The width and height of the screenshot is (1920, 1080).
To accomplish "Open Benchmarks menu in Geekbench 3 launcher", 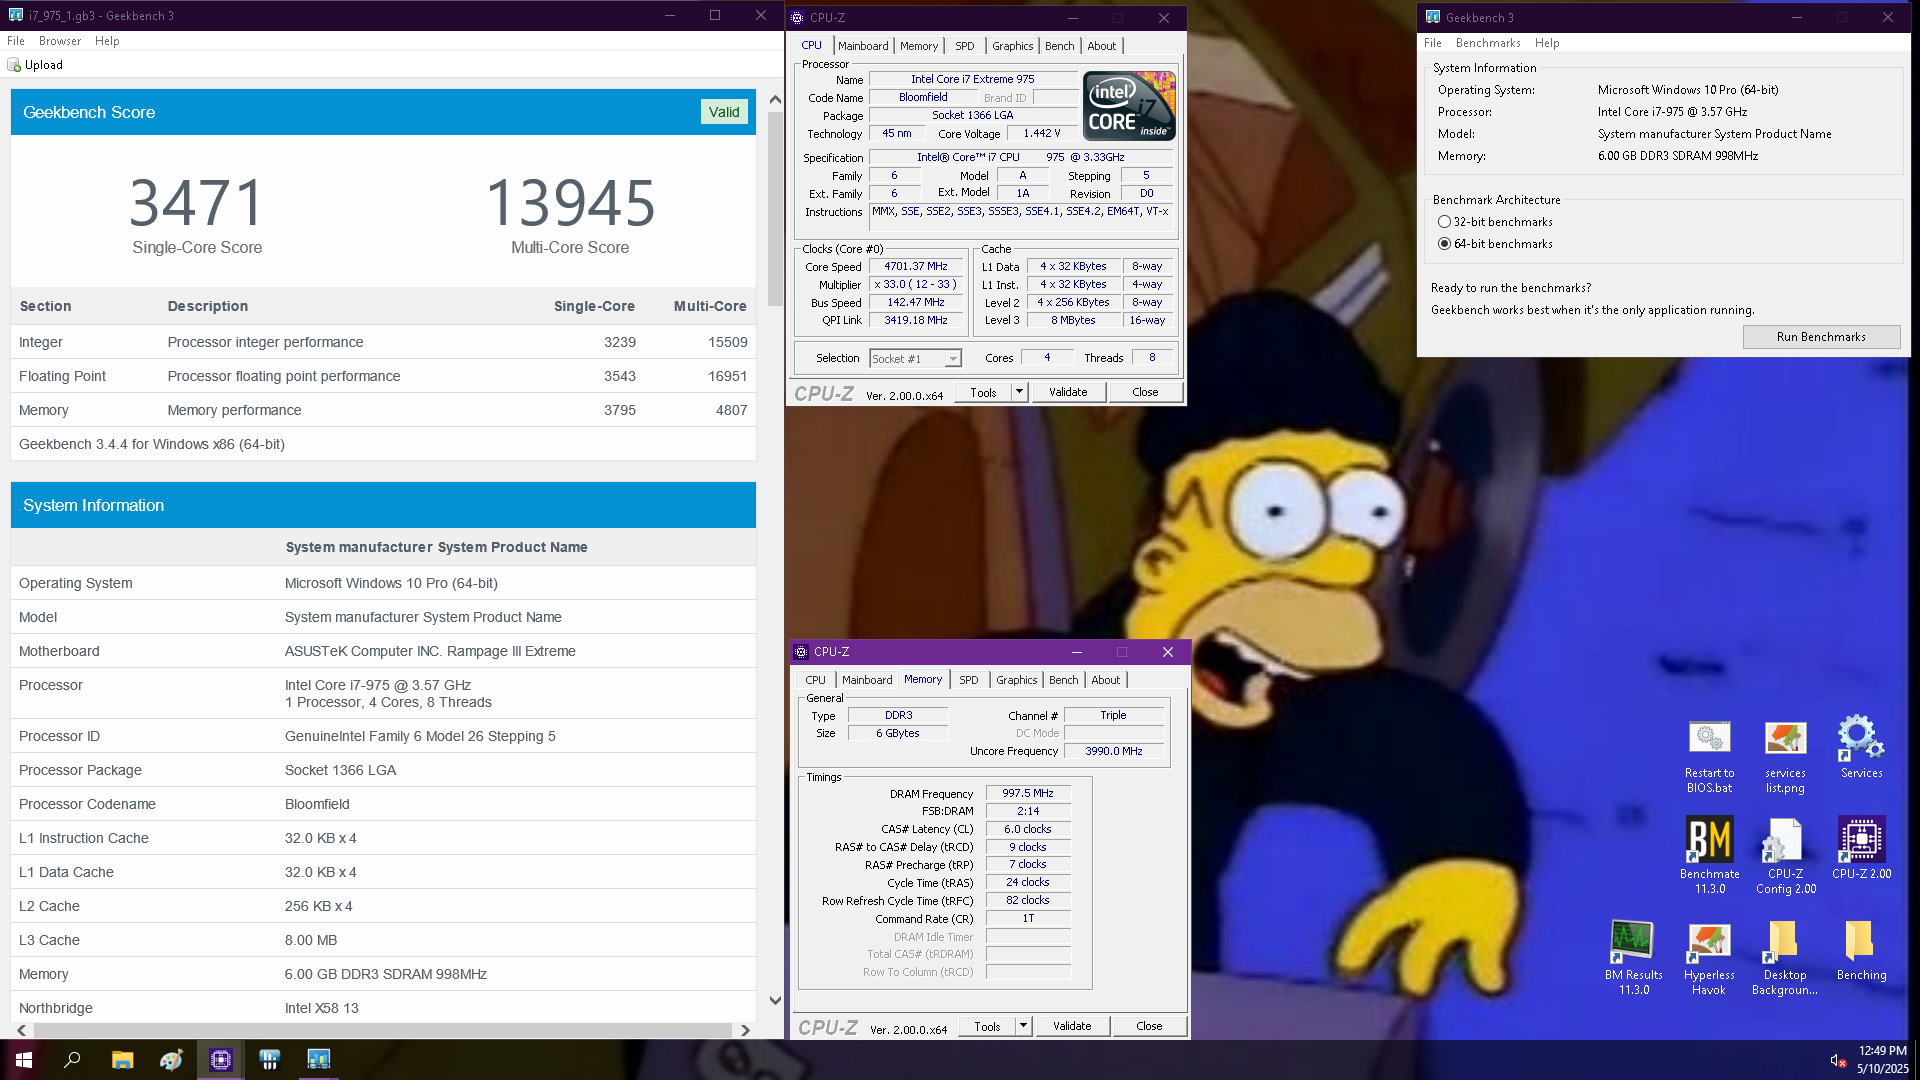I will tap(1488, 43).
